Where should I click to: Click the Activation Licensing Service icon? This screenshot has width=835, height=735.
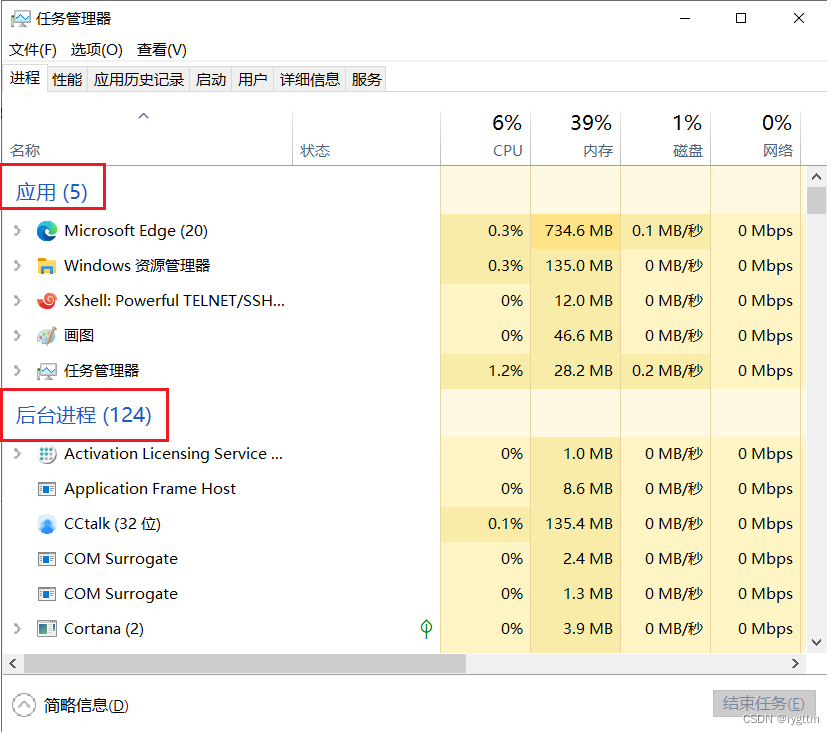(47, 454)
